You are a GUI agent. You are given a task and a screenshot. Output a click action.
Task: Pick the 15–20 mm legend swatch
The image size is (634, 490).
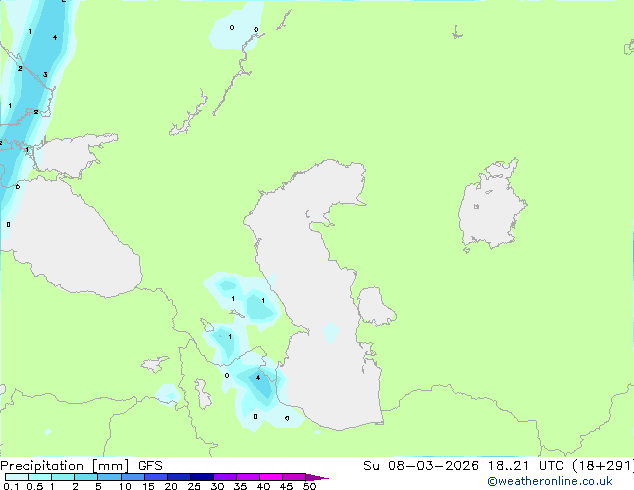155,477
